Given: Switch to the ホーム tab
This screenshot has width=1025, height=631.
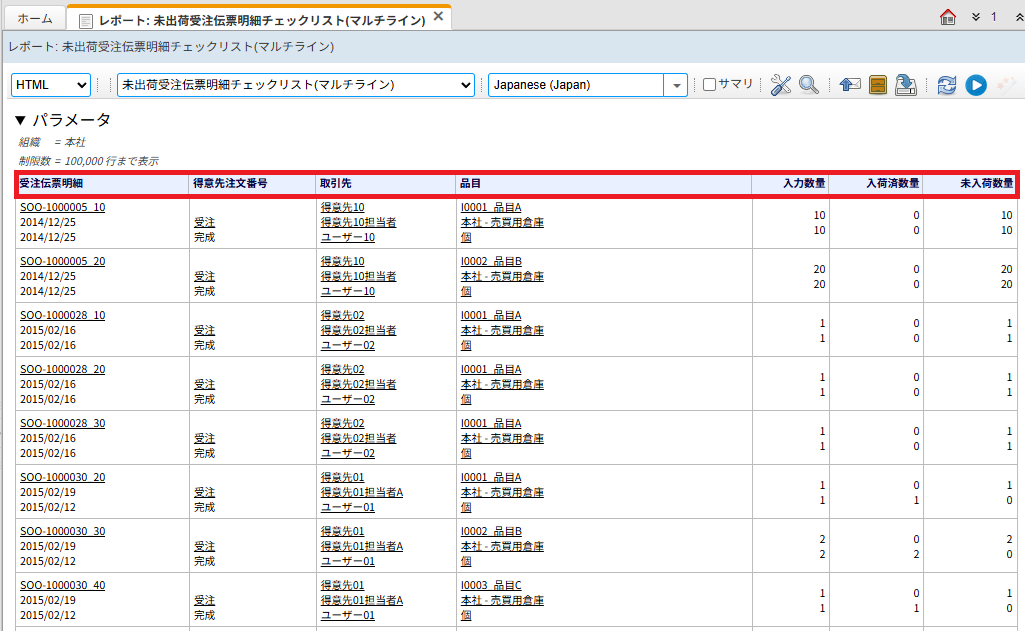Looking at the screenshot, I should pos(35,18).
